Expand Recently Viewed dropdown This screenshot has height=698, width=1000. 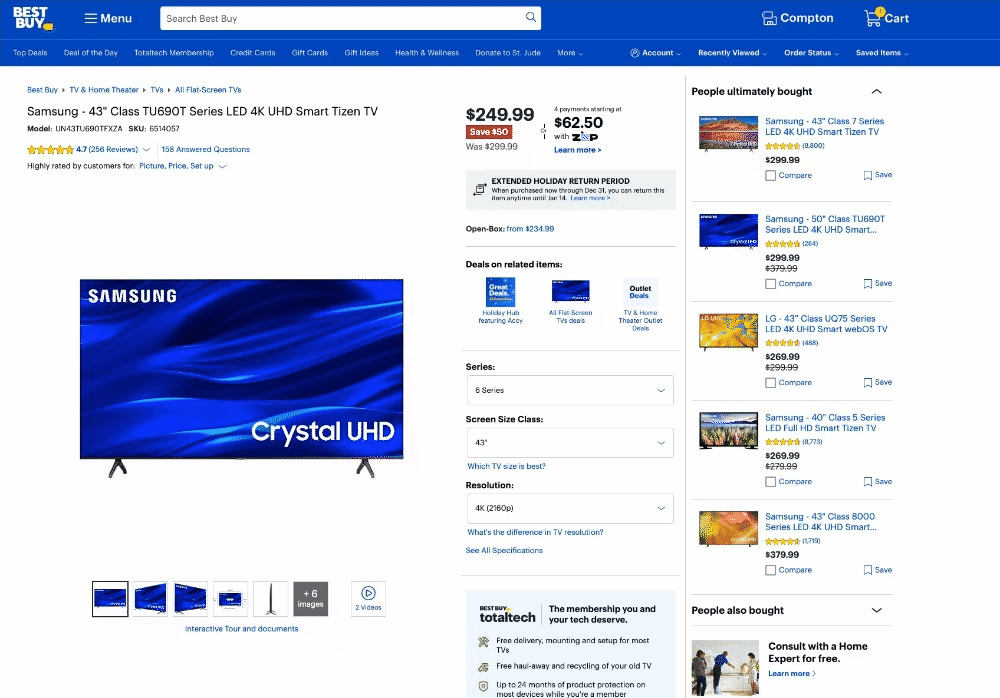[x=732, y=53]
